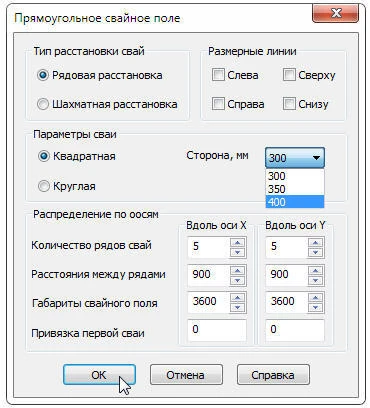Viewport: 370px width, 408px height.
Task: Increase row count along X axis
Action: tap(238, 243)
